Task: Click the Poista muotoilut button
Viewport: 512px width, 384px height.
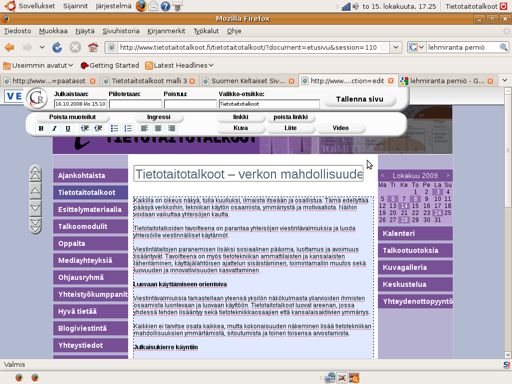Action: 72,117
